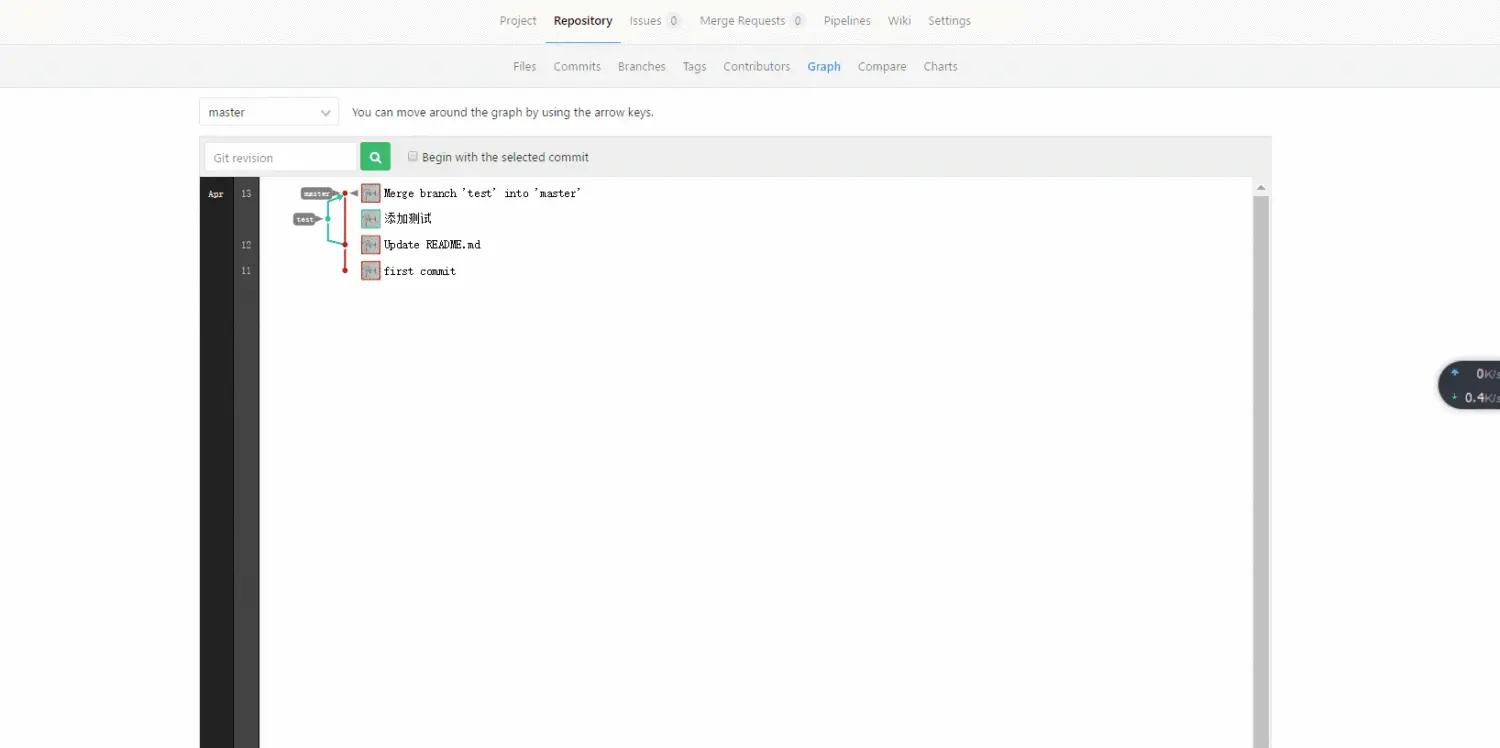Select the green node of 添加测试 commit

tap(328, 219)
